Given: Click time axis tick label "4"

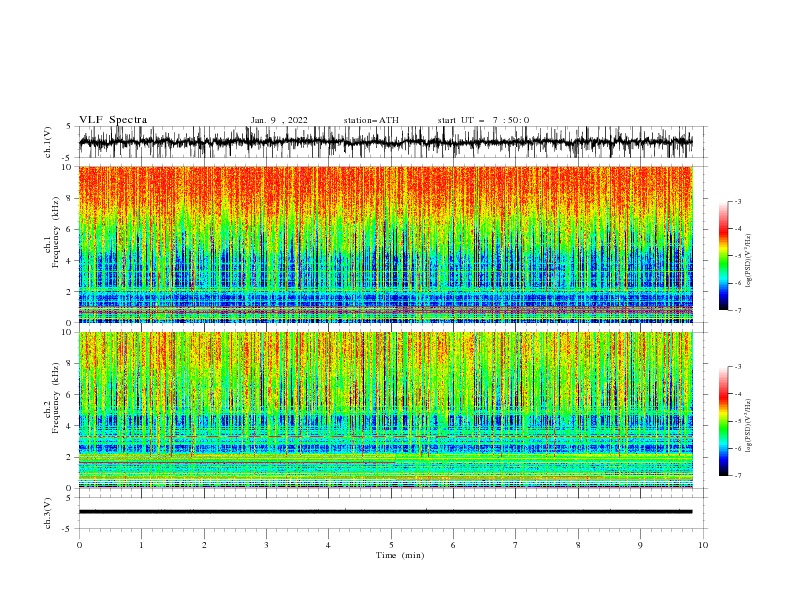Looking at the screenshot, I should pos(328,545).
